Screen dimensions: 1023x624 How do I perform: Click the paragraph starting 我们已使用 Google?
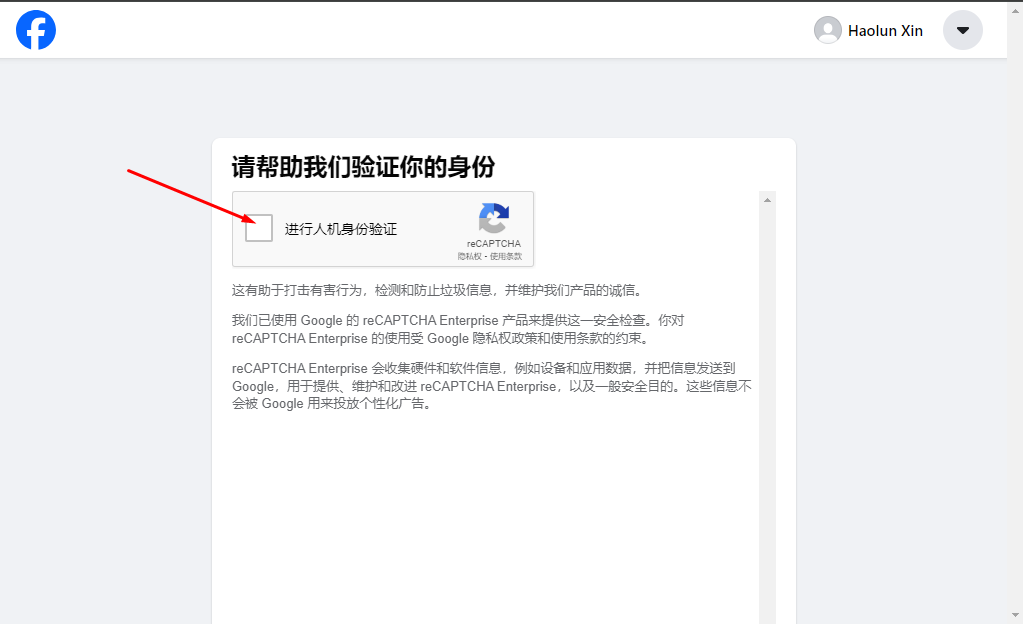(458, 330)
